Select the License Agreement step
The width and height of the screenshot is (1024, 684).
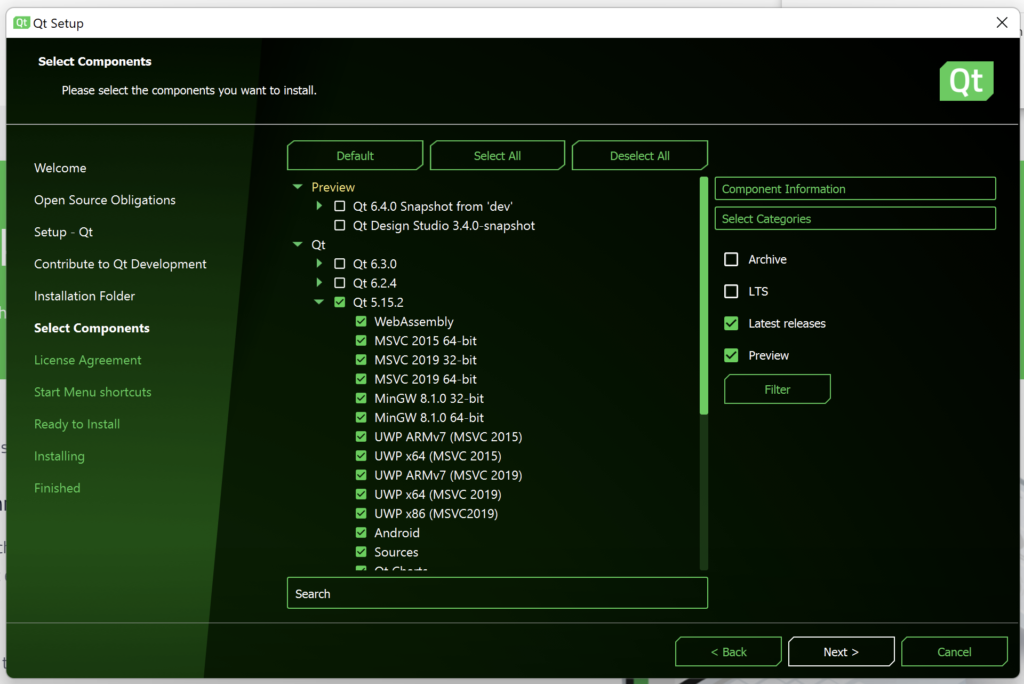[88, 360]
